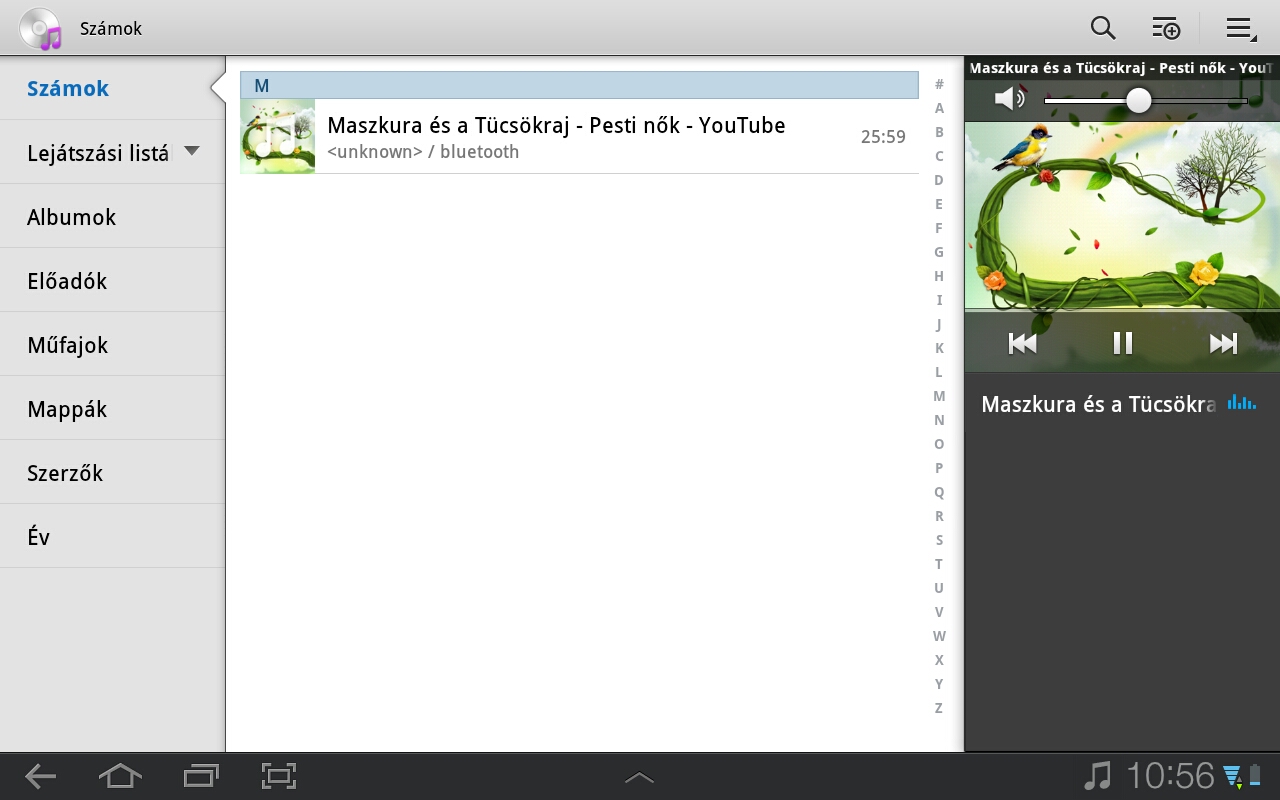Expand the bottom panel up chevron

pyautogui.click(x=639, y=777)
